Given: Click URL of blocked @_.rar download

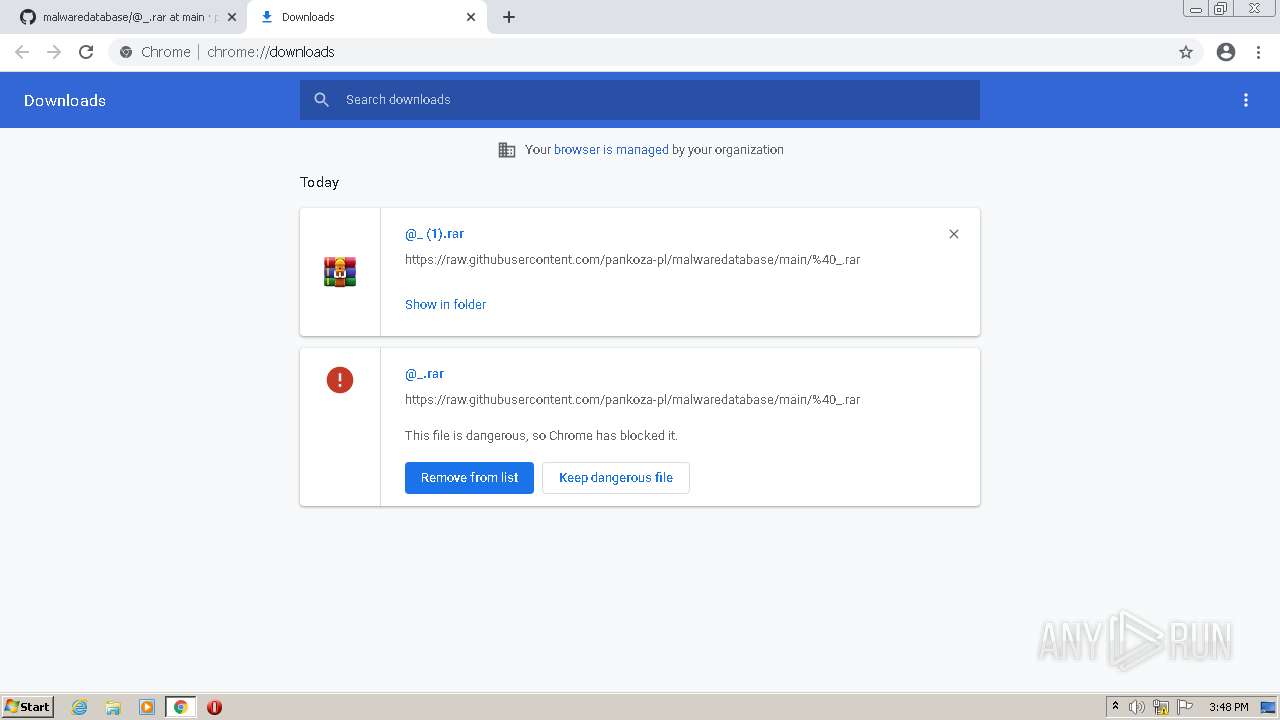Looking at the screenshot, I should [x=632, y=400].
